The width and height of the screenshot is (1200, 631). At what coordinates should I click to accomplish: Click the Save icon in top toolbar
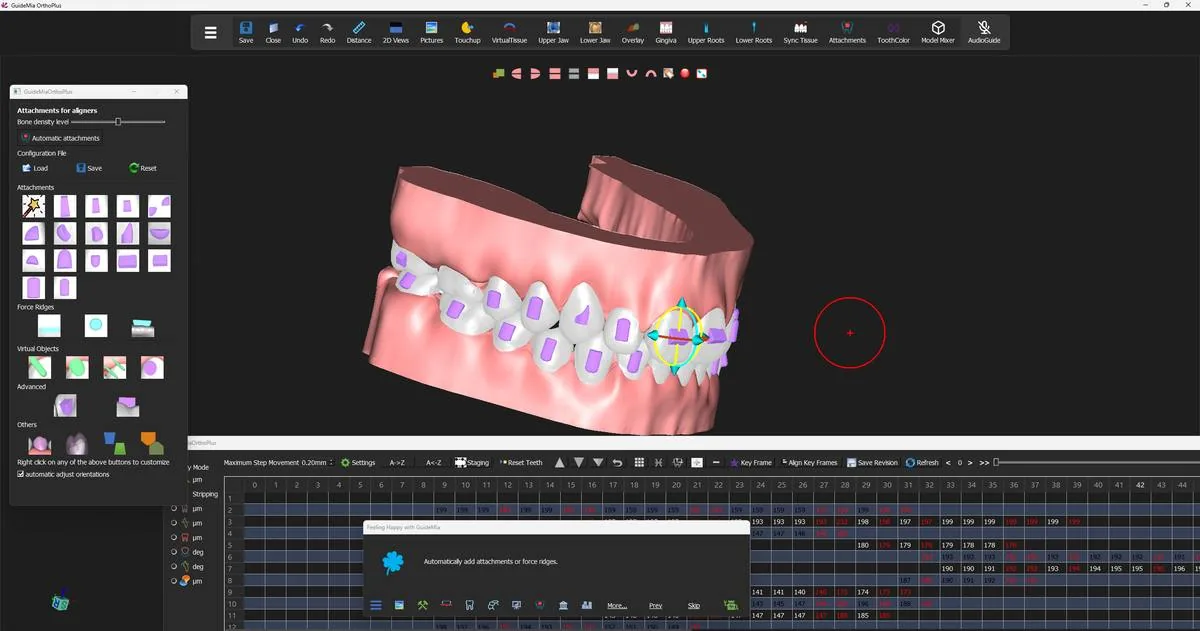tap(246, 32)
